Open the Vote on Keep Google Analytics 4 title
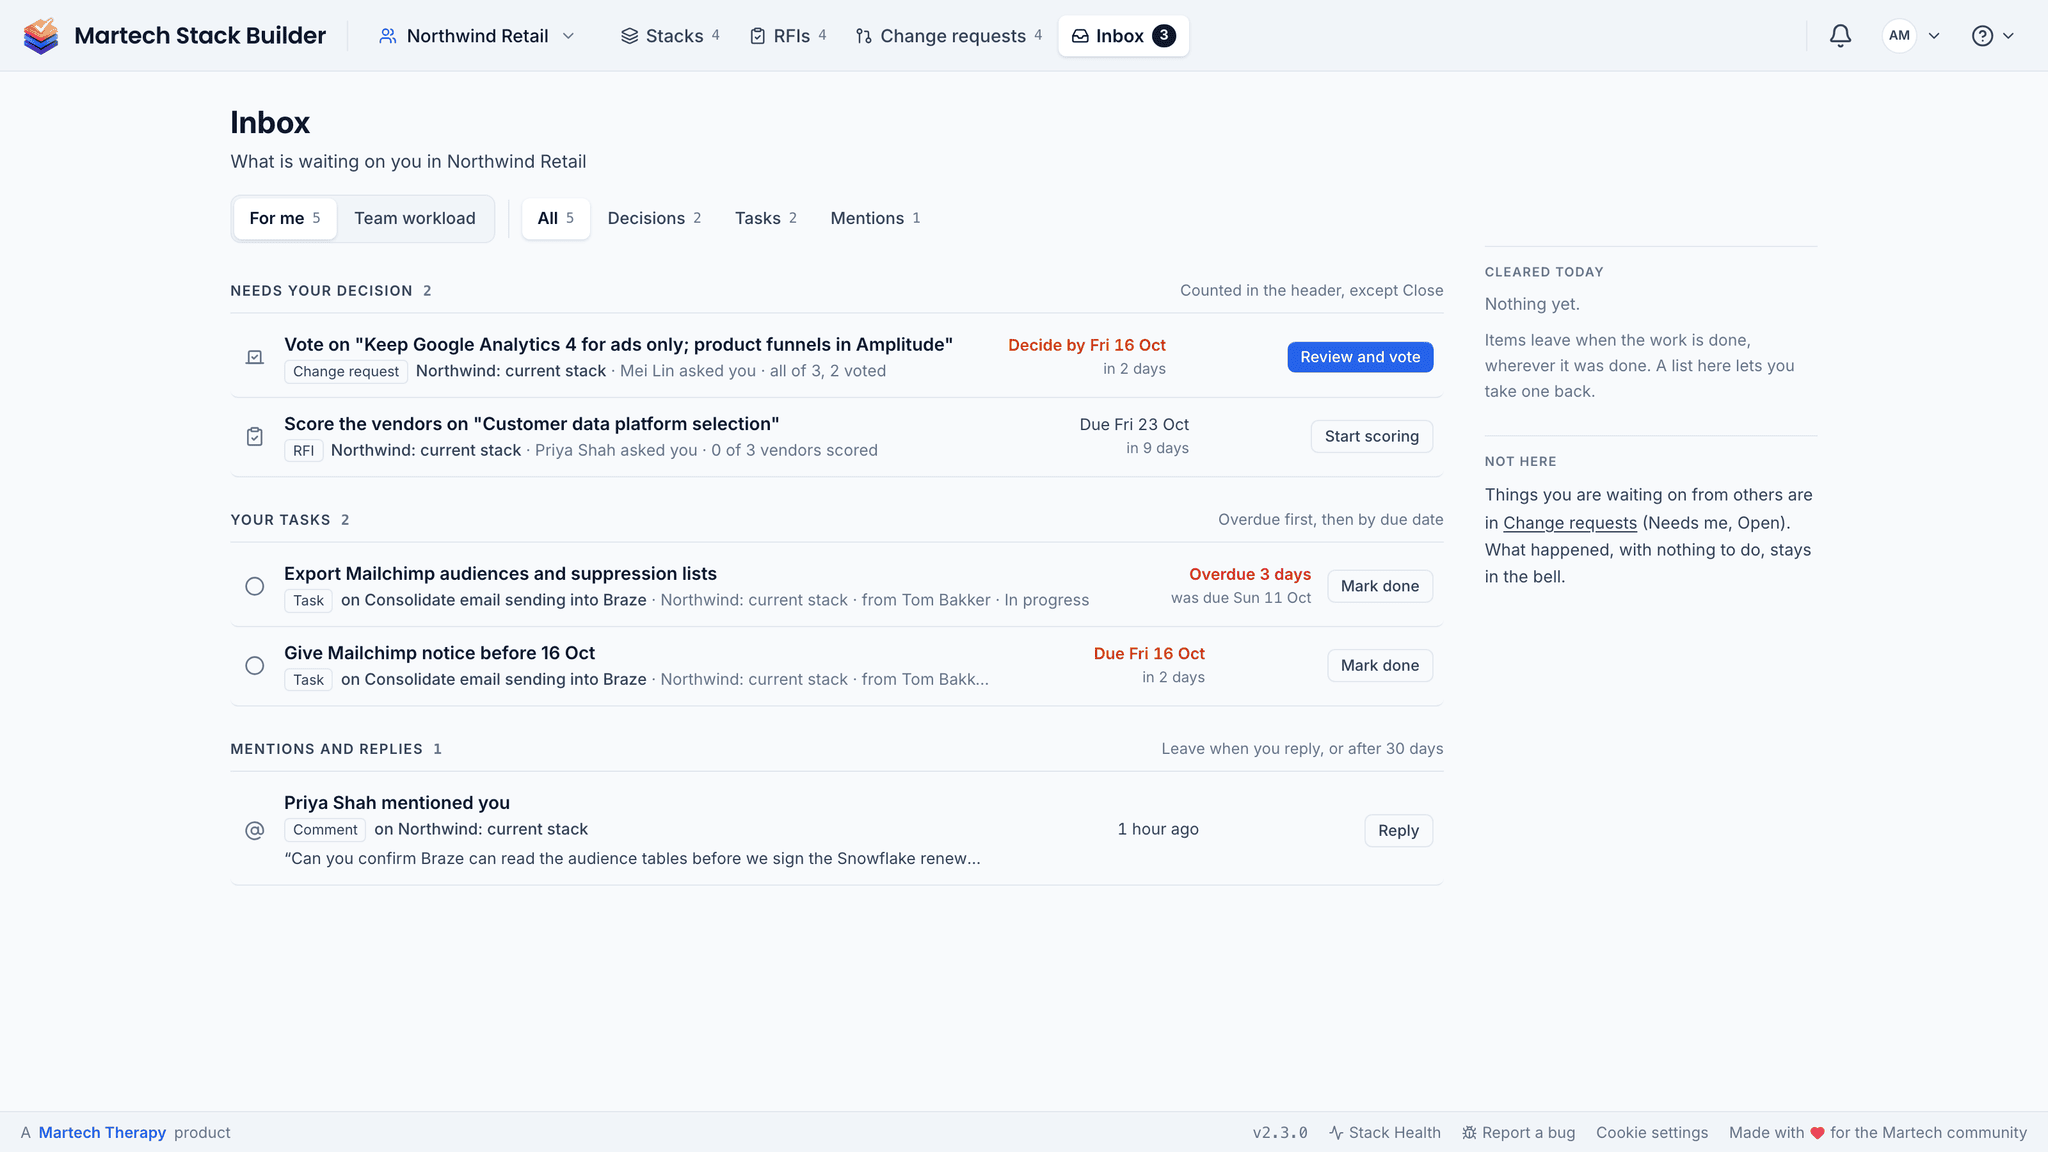This screenshot has height=1152, width=2048. click(618, 345)
